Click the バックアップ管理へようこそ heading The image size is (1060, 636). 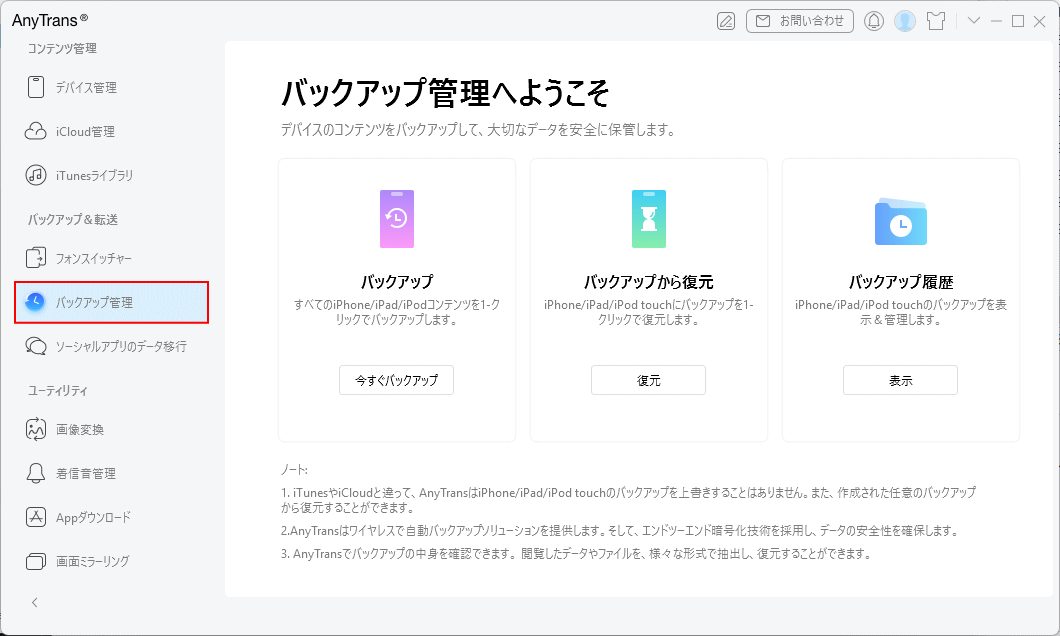coord(445,93)
